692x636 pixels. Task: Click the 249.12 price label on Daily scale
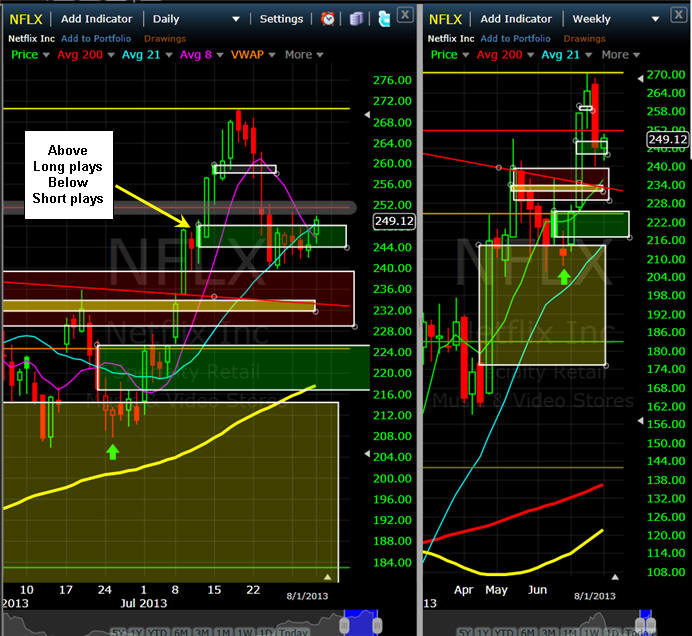(x=394, y=221)
